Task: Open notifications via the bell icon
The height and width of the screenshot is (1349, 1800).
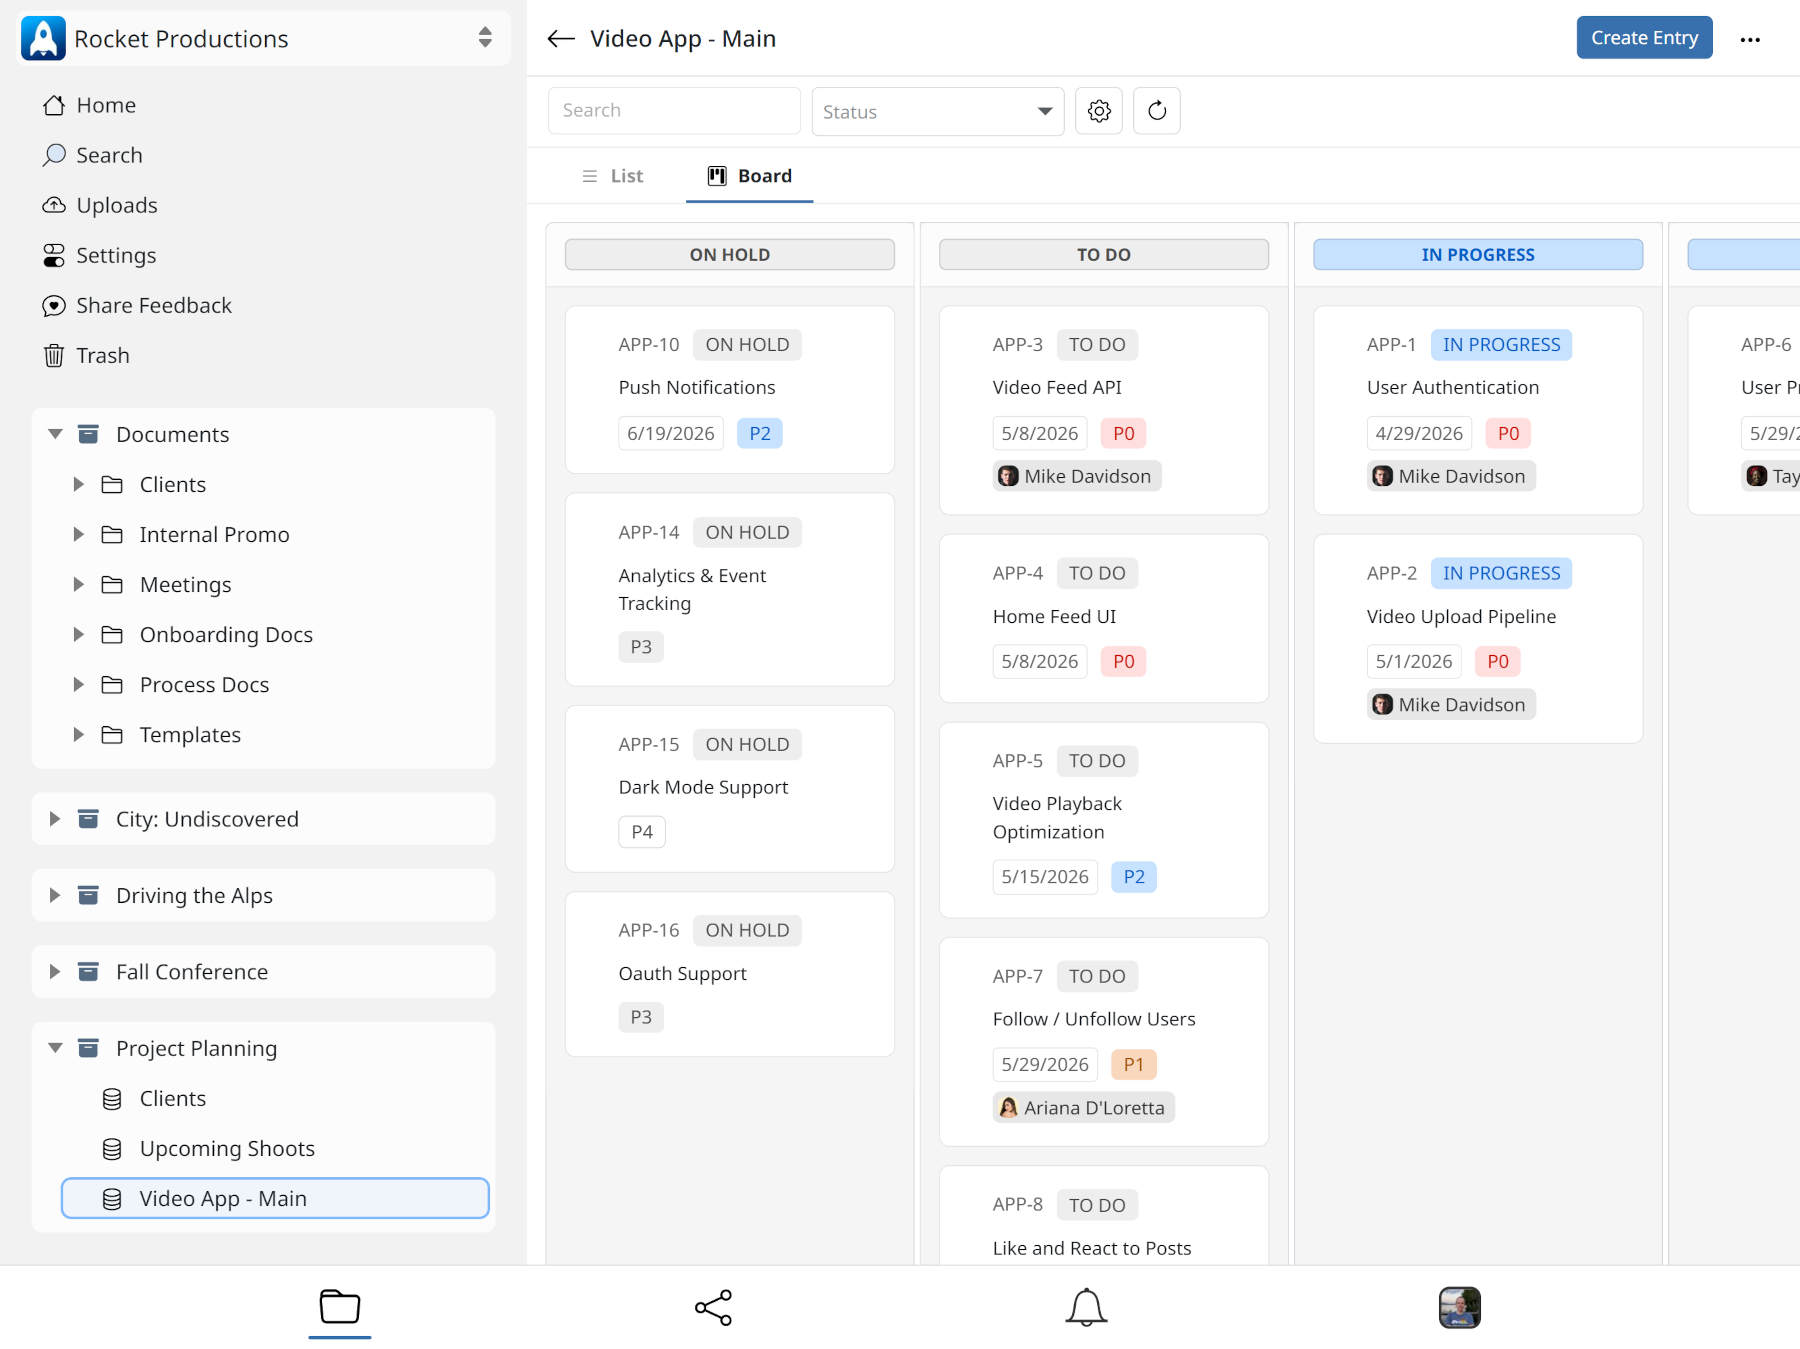Action: tap(1087, 1307)
